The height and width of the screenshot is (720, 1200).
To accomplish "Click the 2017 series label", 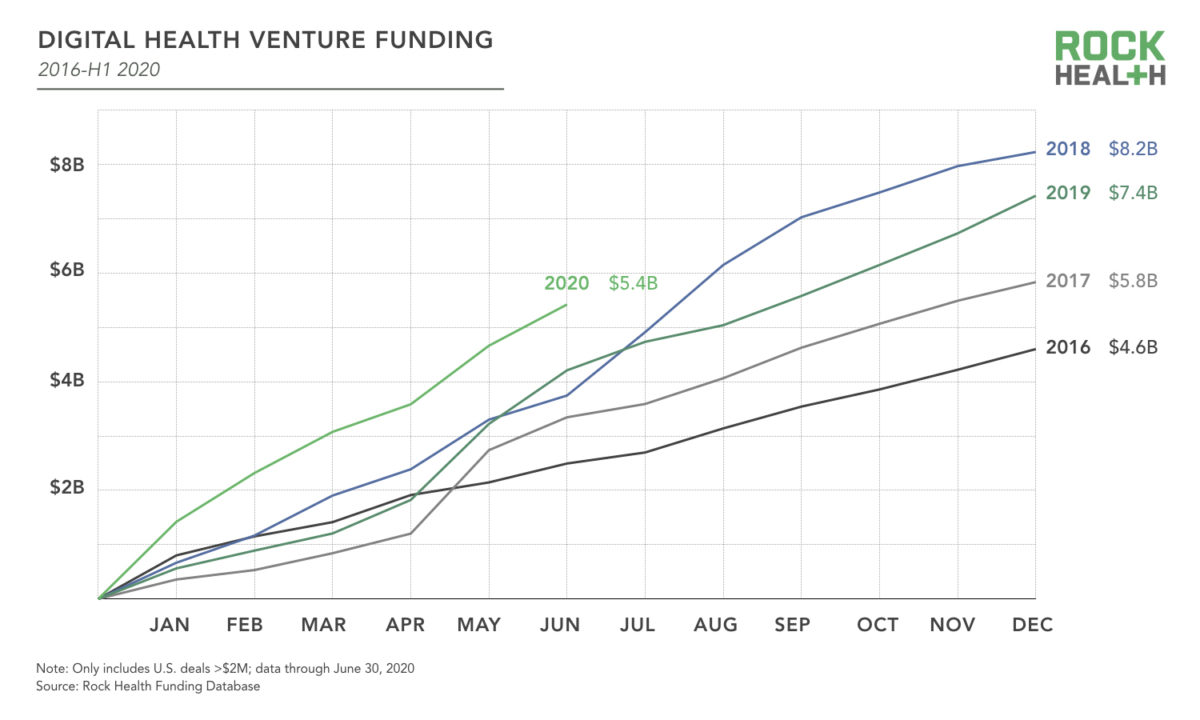I will [x=1068, y=281].
